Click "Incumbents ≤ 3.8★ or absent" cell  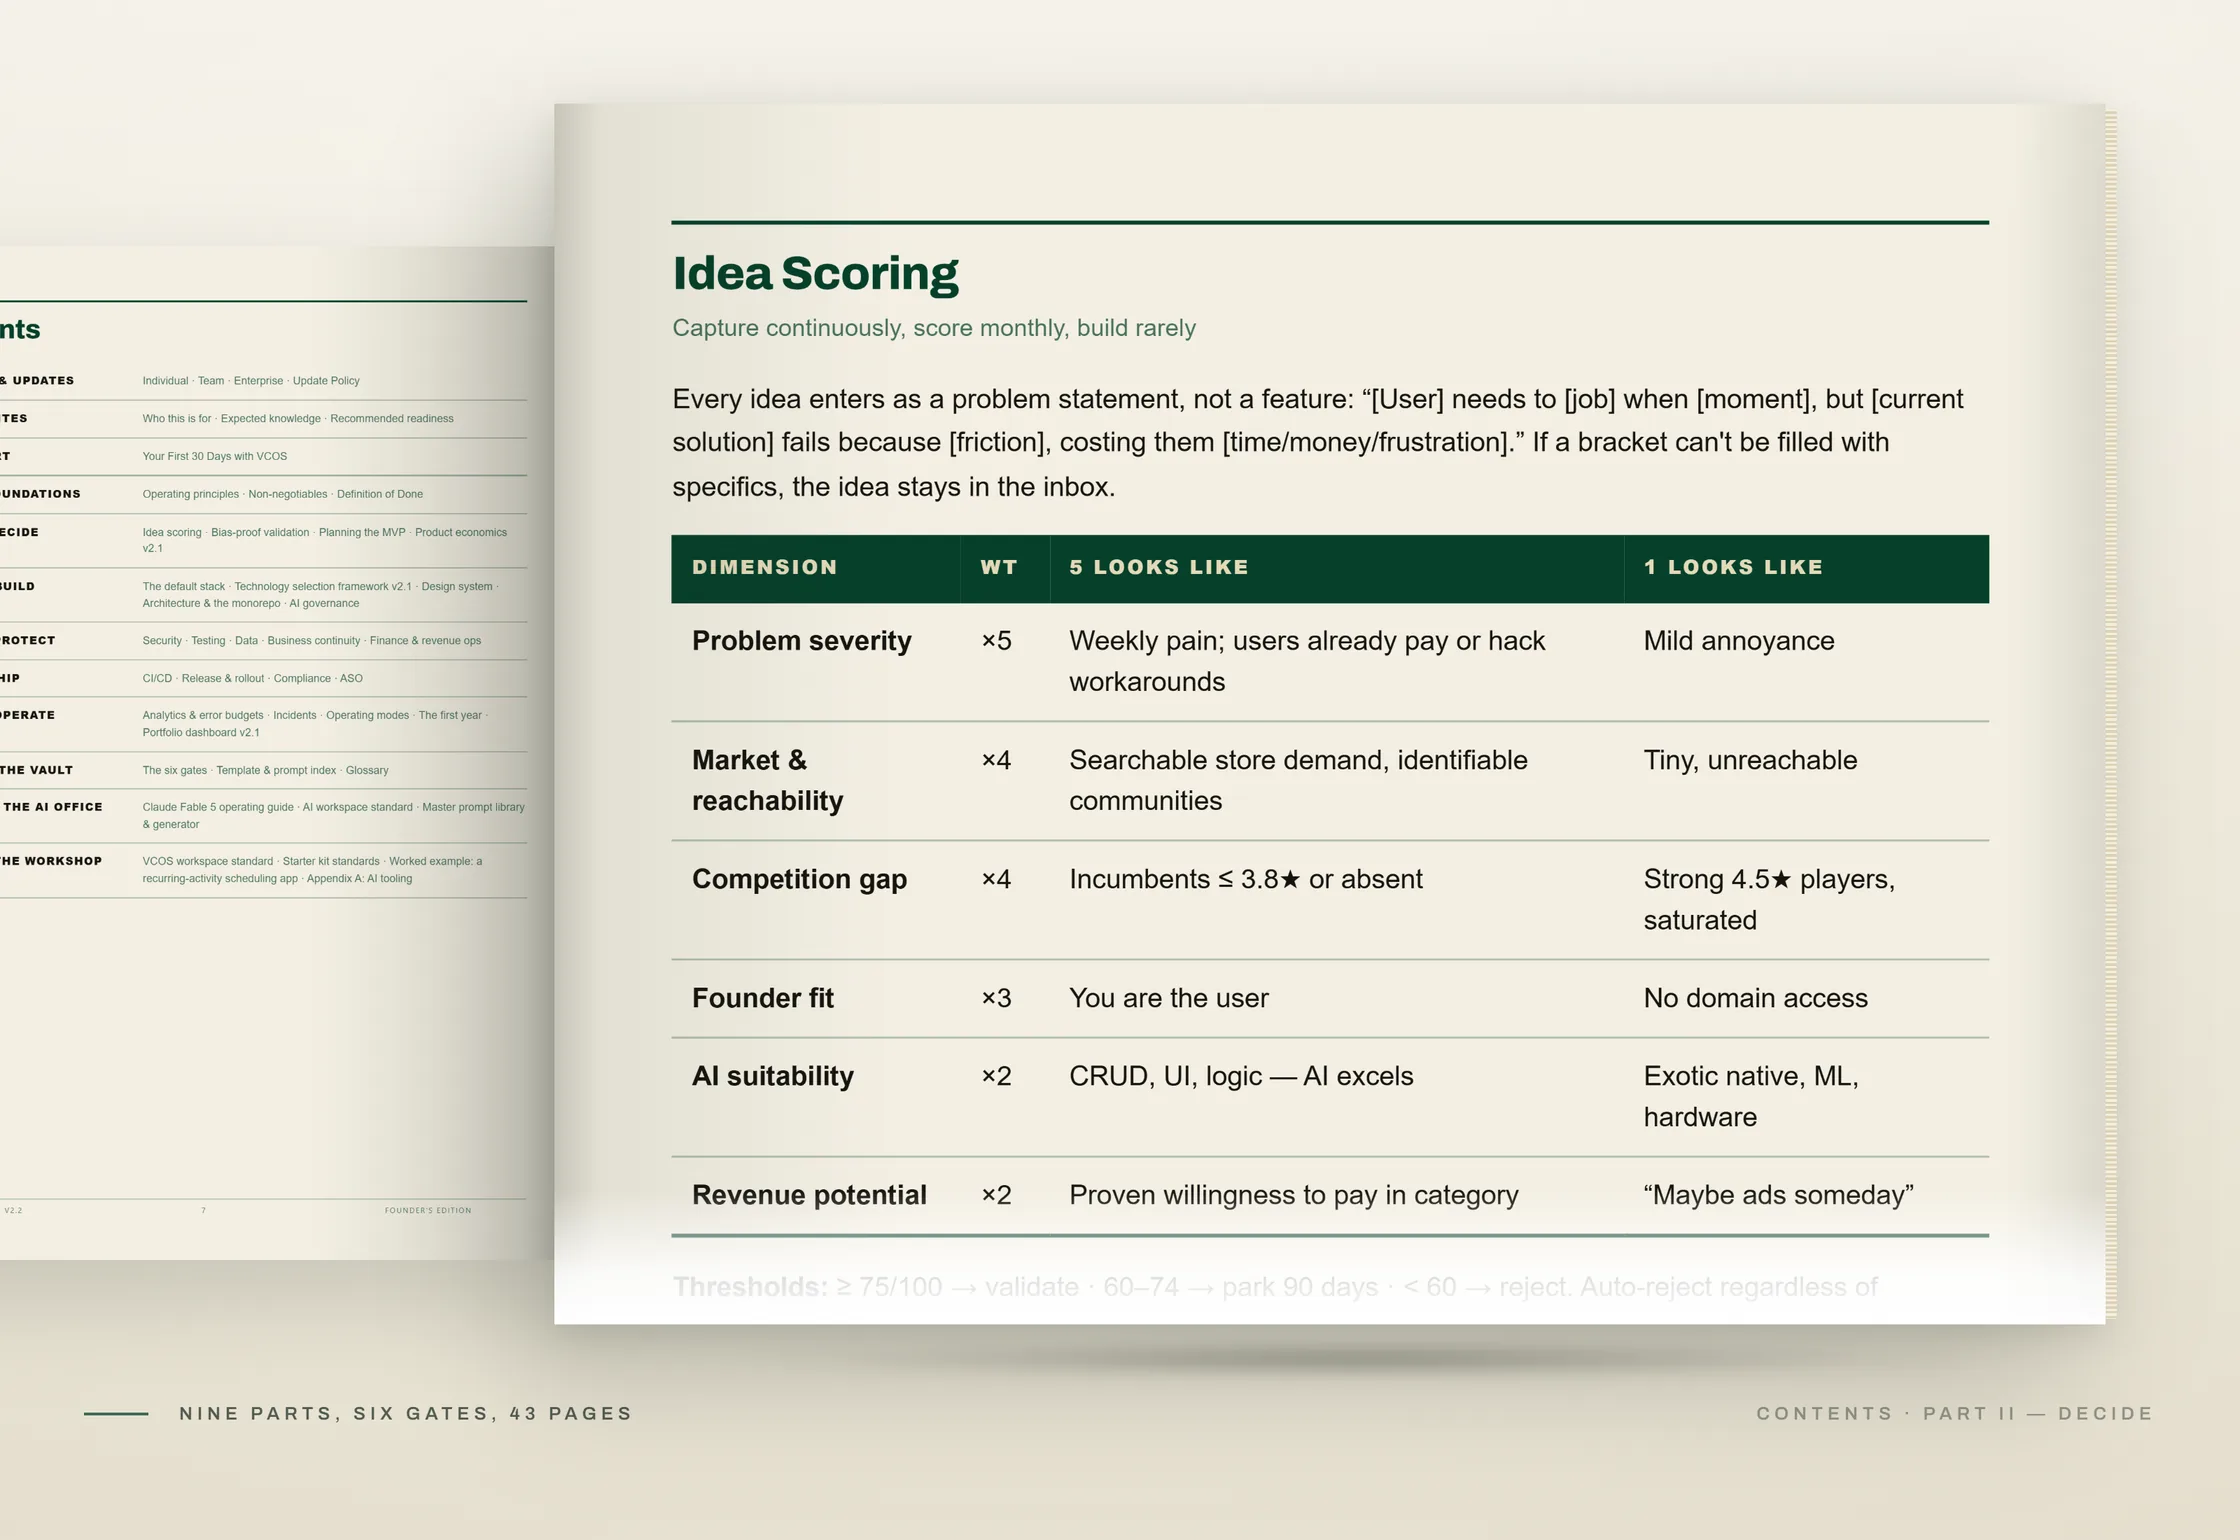[x=1246, y=879]
